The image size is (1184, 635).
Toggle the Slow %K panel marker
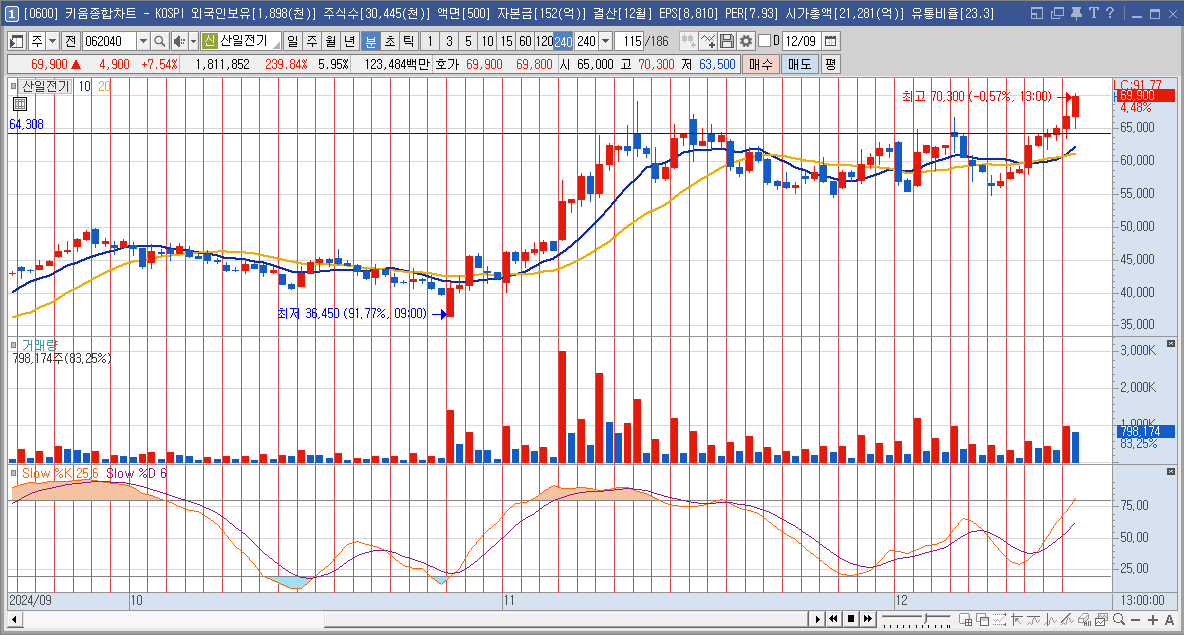14,473
